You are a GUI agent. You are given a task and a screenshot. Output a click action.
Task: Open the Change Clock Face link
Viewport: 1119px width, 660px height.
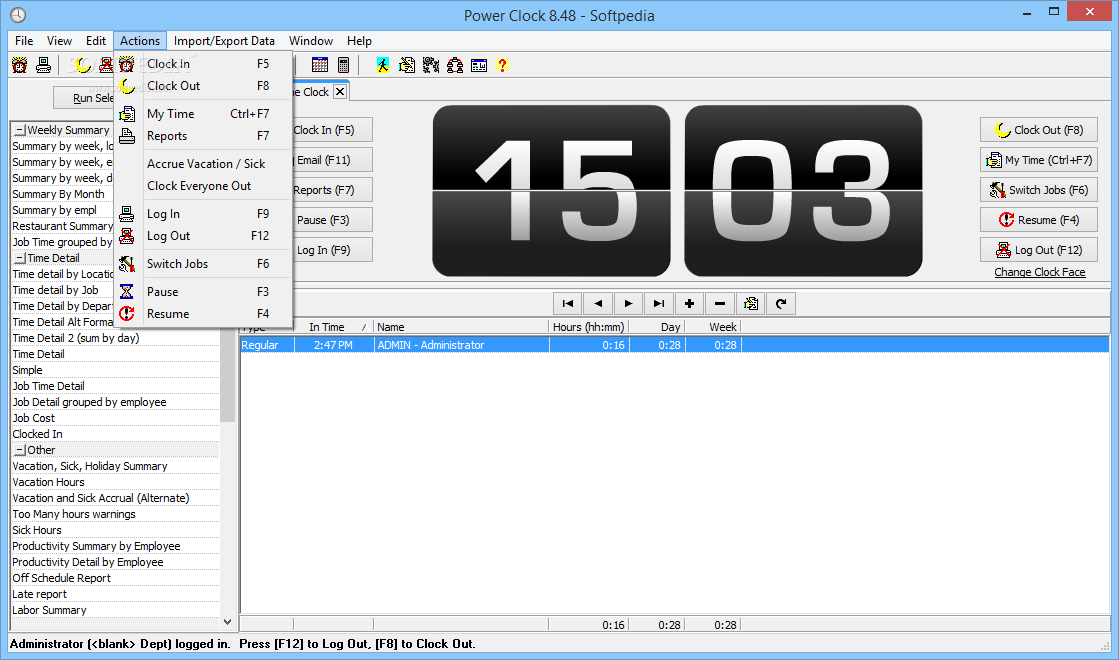pos(1040,272)
